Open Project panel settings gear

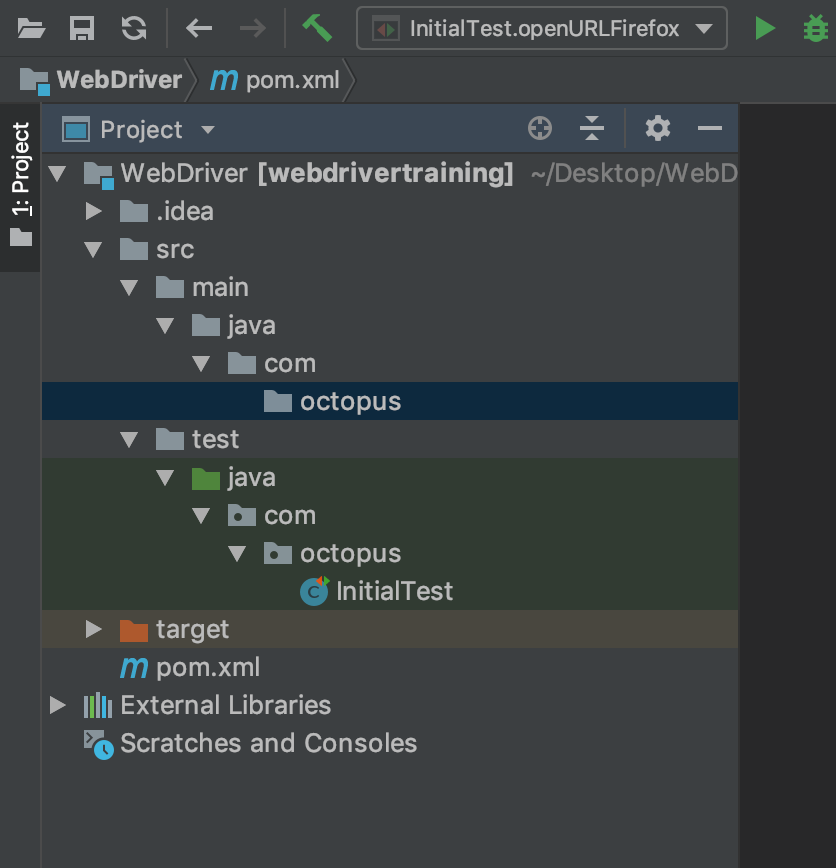pos(657,128)
